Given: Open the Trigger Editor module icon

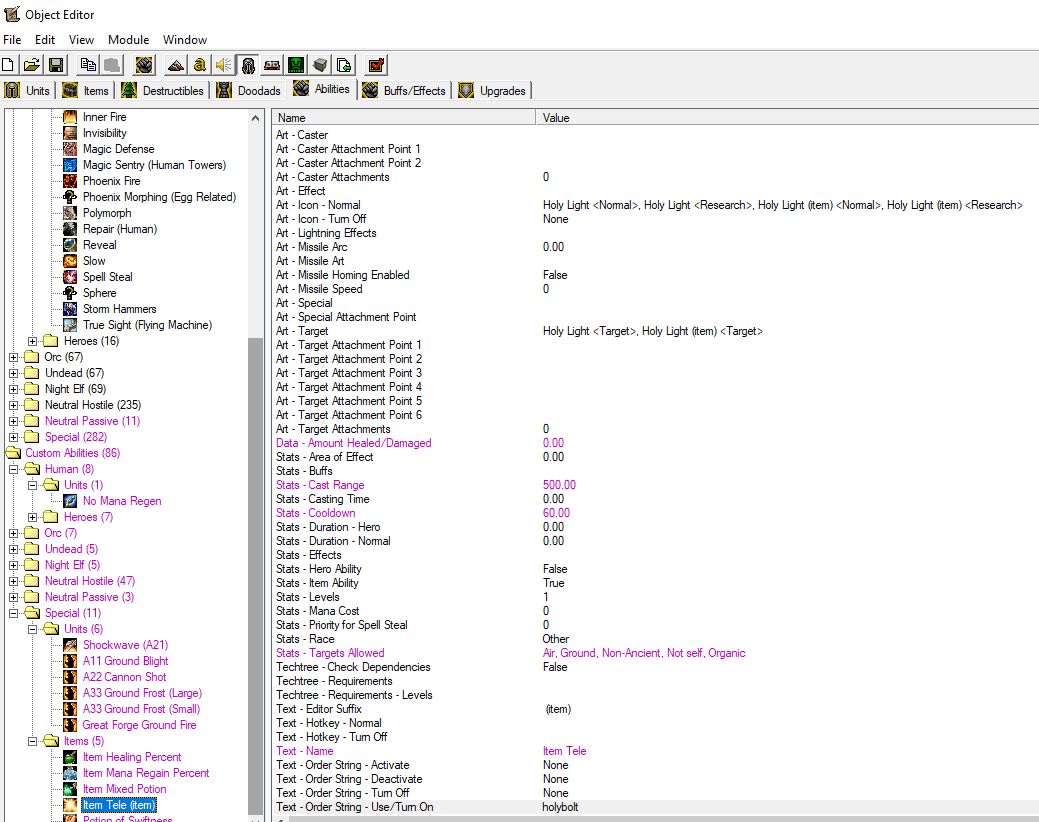Looking at the screenshot, I should point(199,65).
